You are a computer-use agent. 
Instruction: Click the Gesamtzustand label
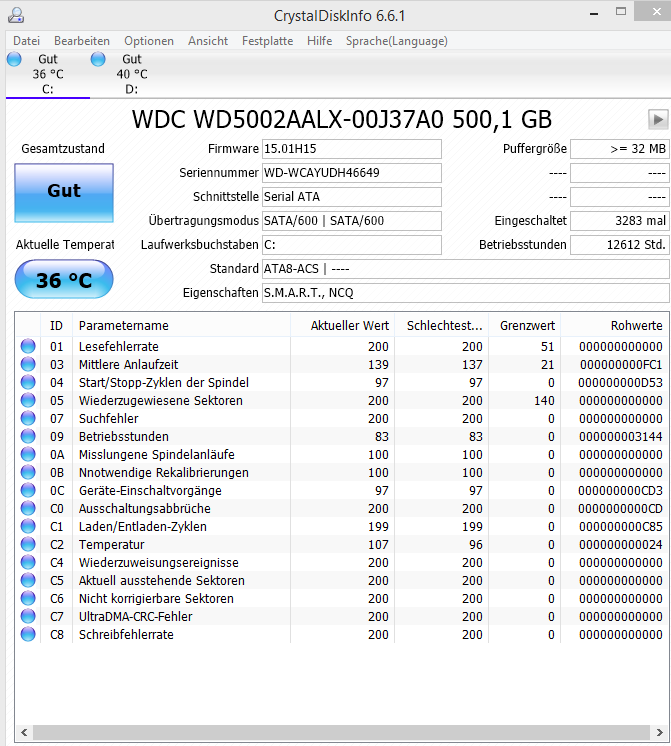coord(63,148)
